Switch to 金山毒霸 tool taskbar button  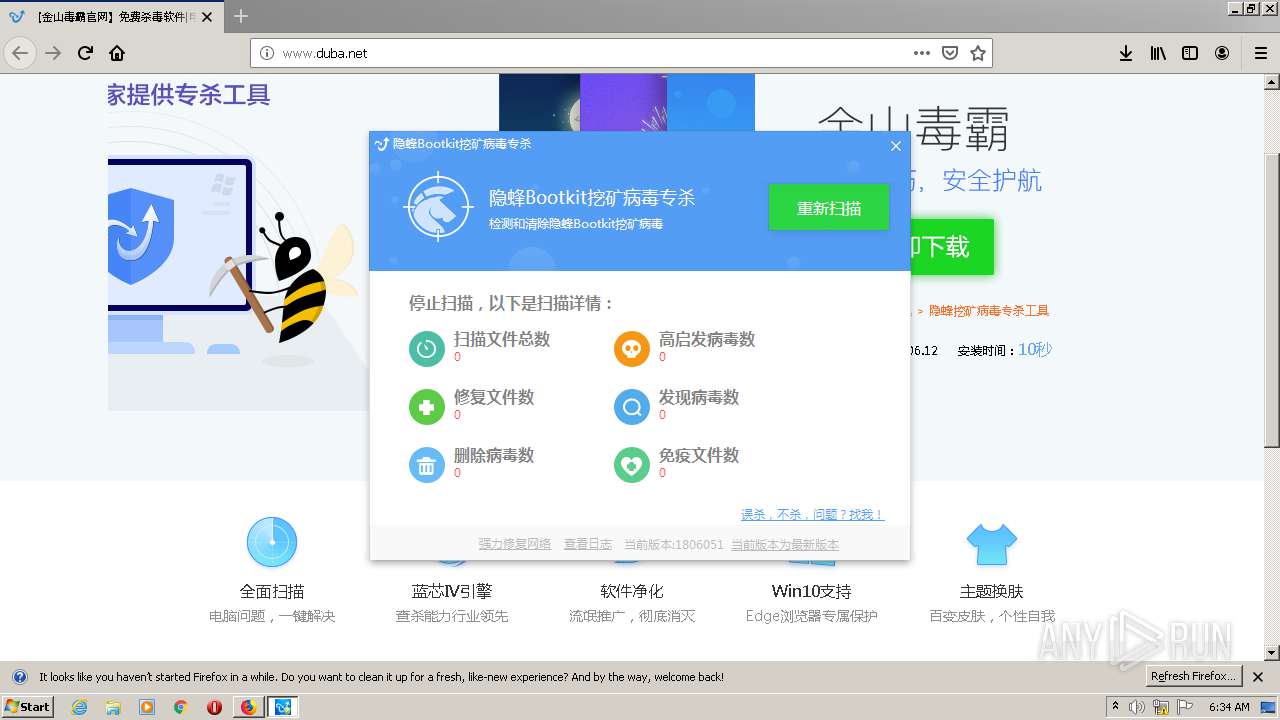point(283,707)
